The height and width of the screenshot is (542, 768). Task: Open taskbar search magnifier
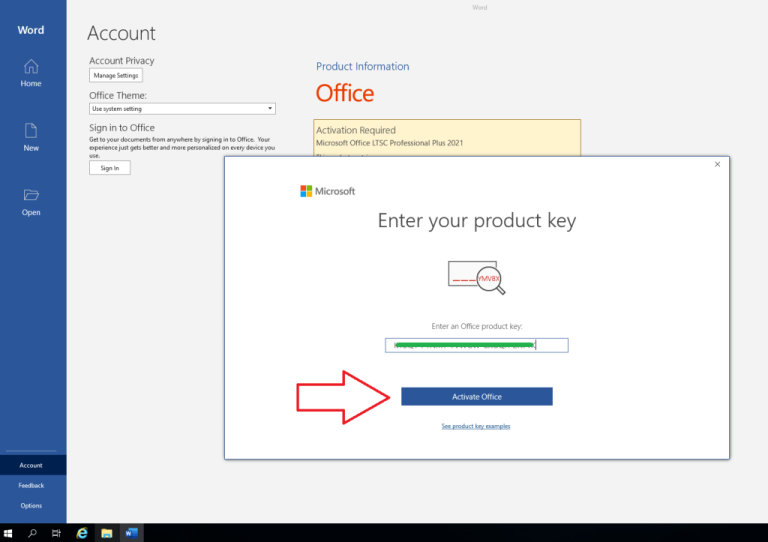(32, 533)
